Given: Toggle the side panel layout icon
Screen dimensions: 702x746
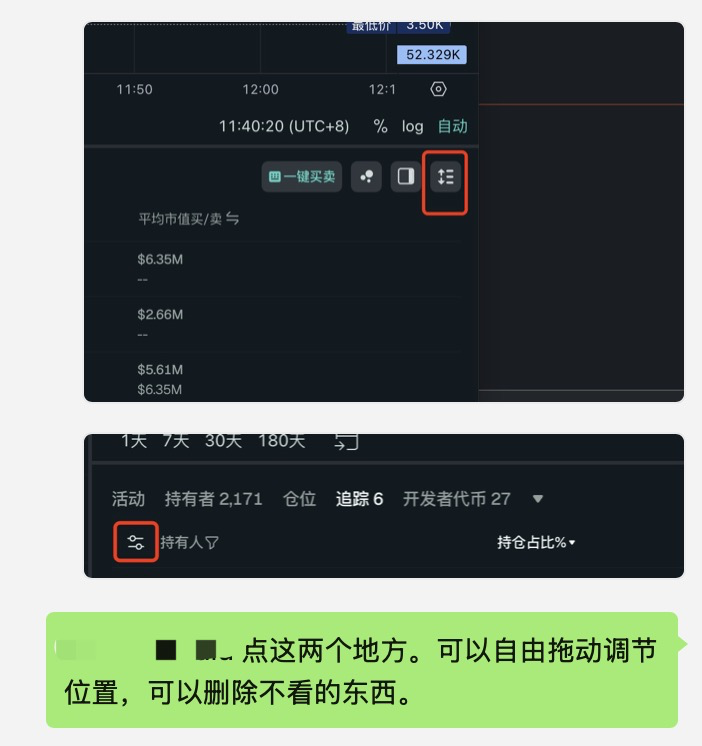Looking at the screenshot, I should pyautogui.click(x=406, y=177).
